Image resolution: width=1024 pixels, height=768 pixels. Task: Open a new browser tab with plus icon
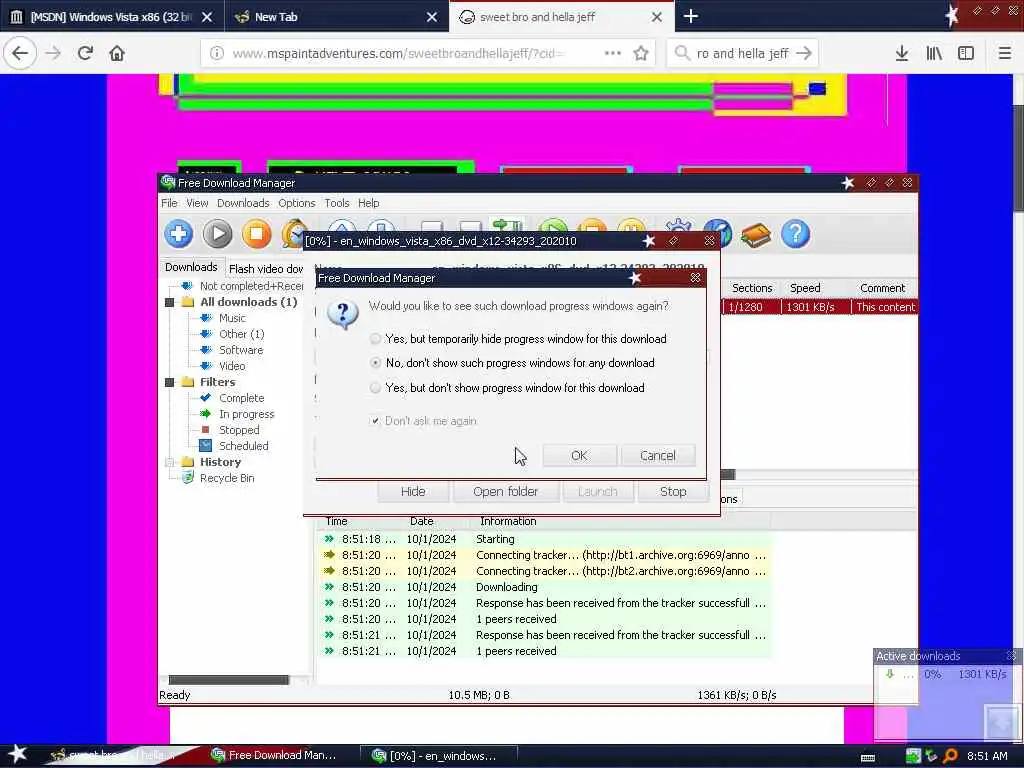click(691, 16)
